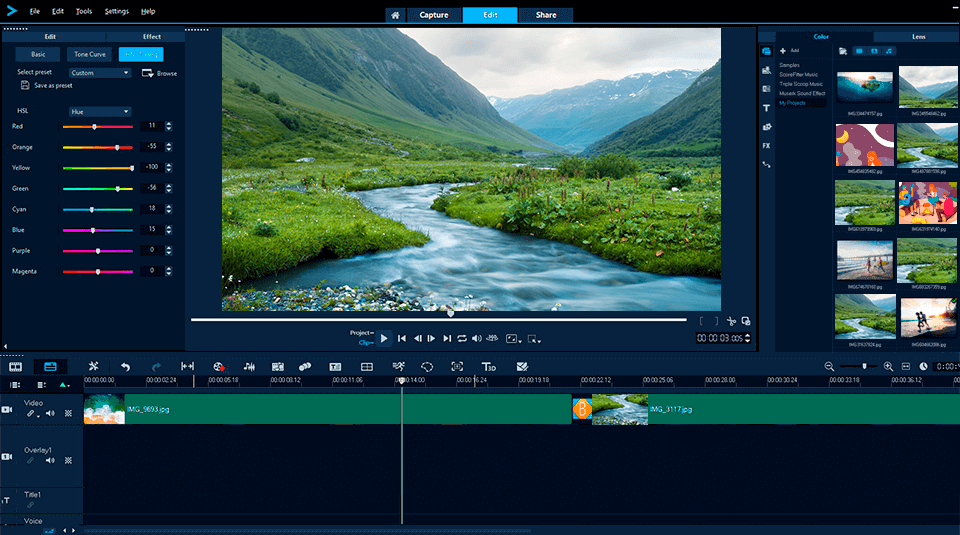This screenshot has width=960, height=535.
Task: Open the Home workspace icon
Action: (396, 15)
